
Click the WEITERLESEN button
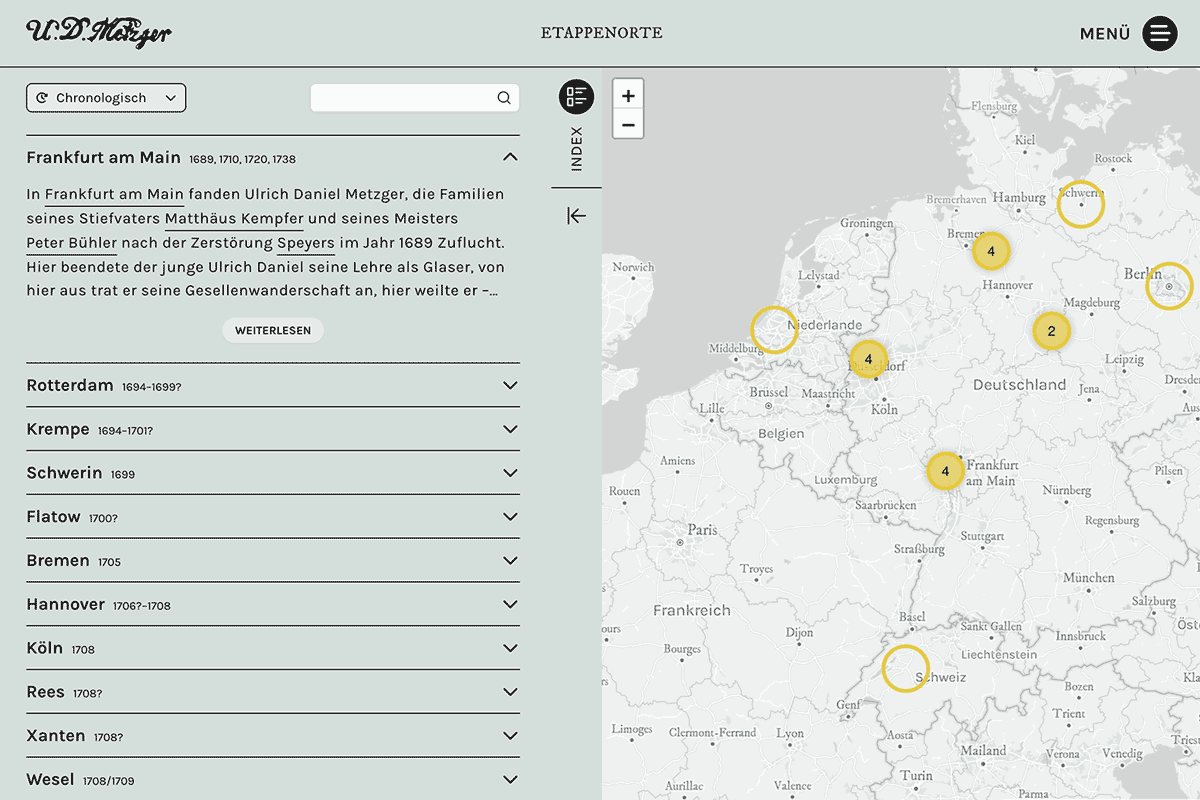(x=273, y=330)
